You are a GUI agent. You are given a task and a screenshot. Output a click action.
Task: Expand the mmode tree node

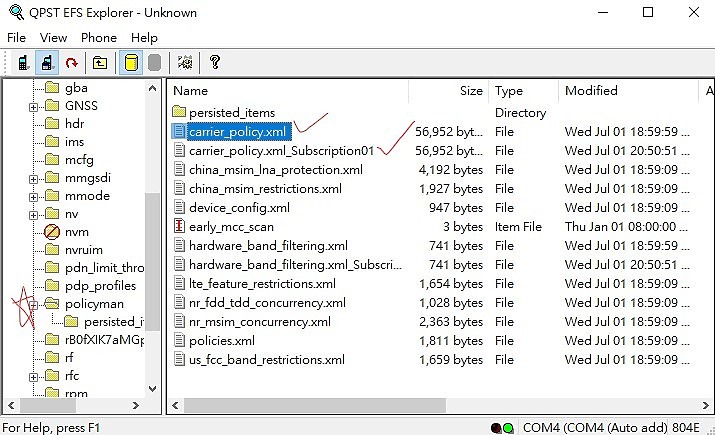pyautogui.click(x=33, y=197)
